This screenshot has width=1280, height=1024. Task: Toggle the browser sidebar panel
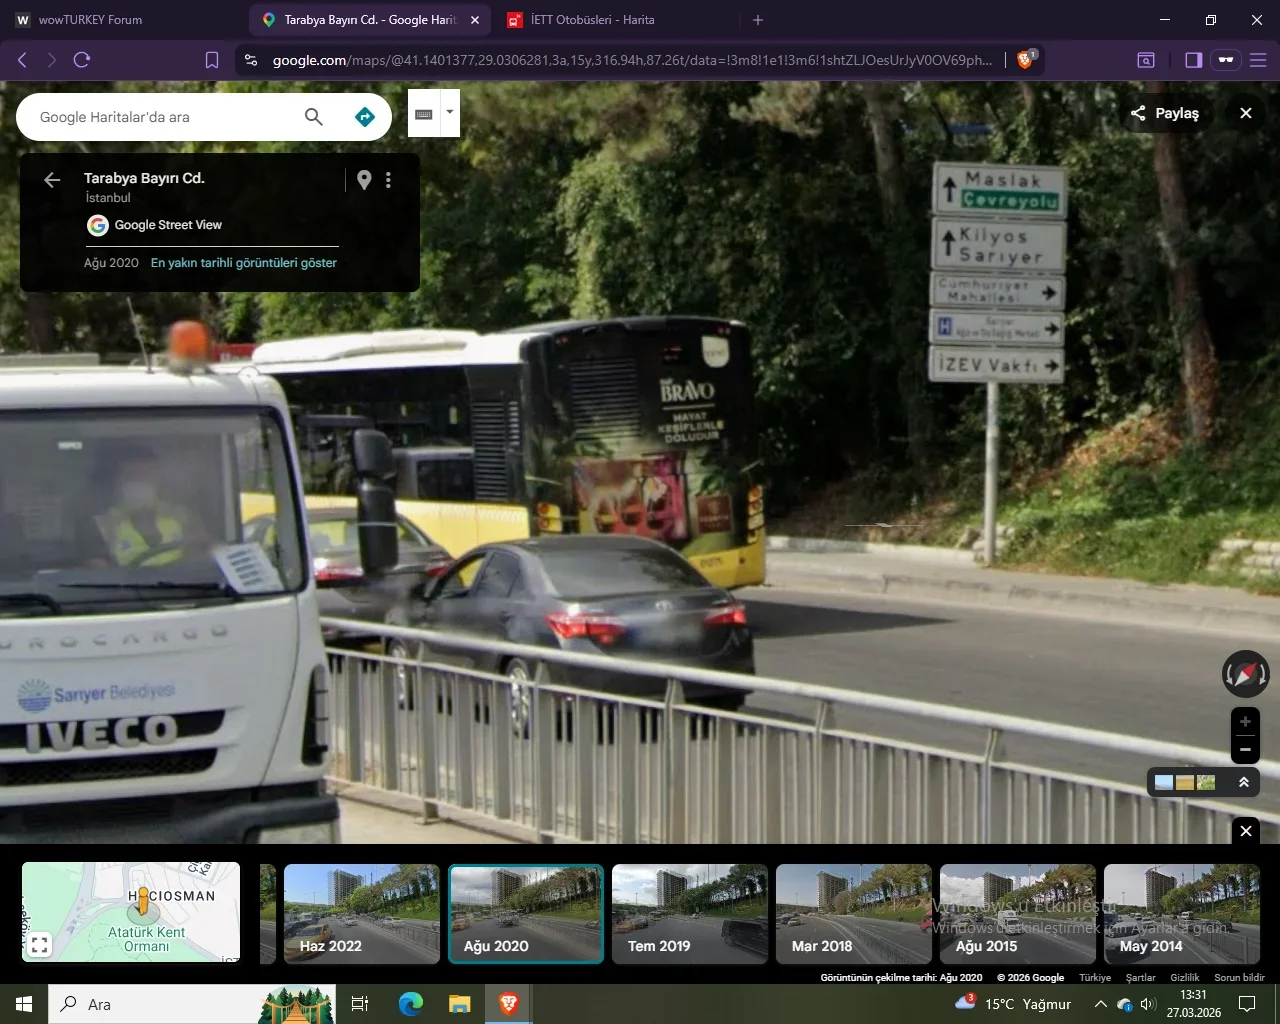point(1193,60)
